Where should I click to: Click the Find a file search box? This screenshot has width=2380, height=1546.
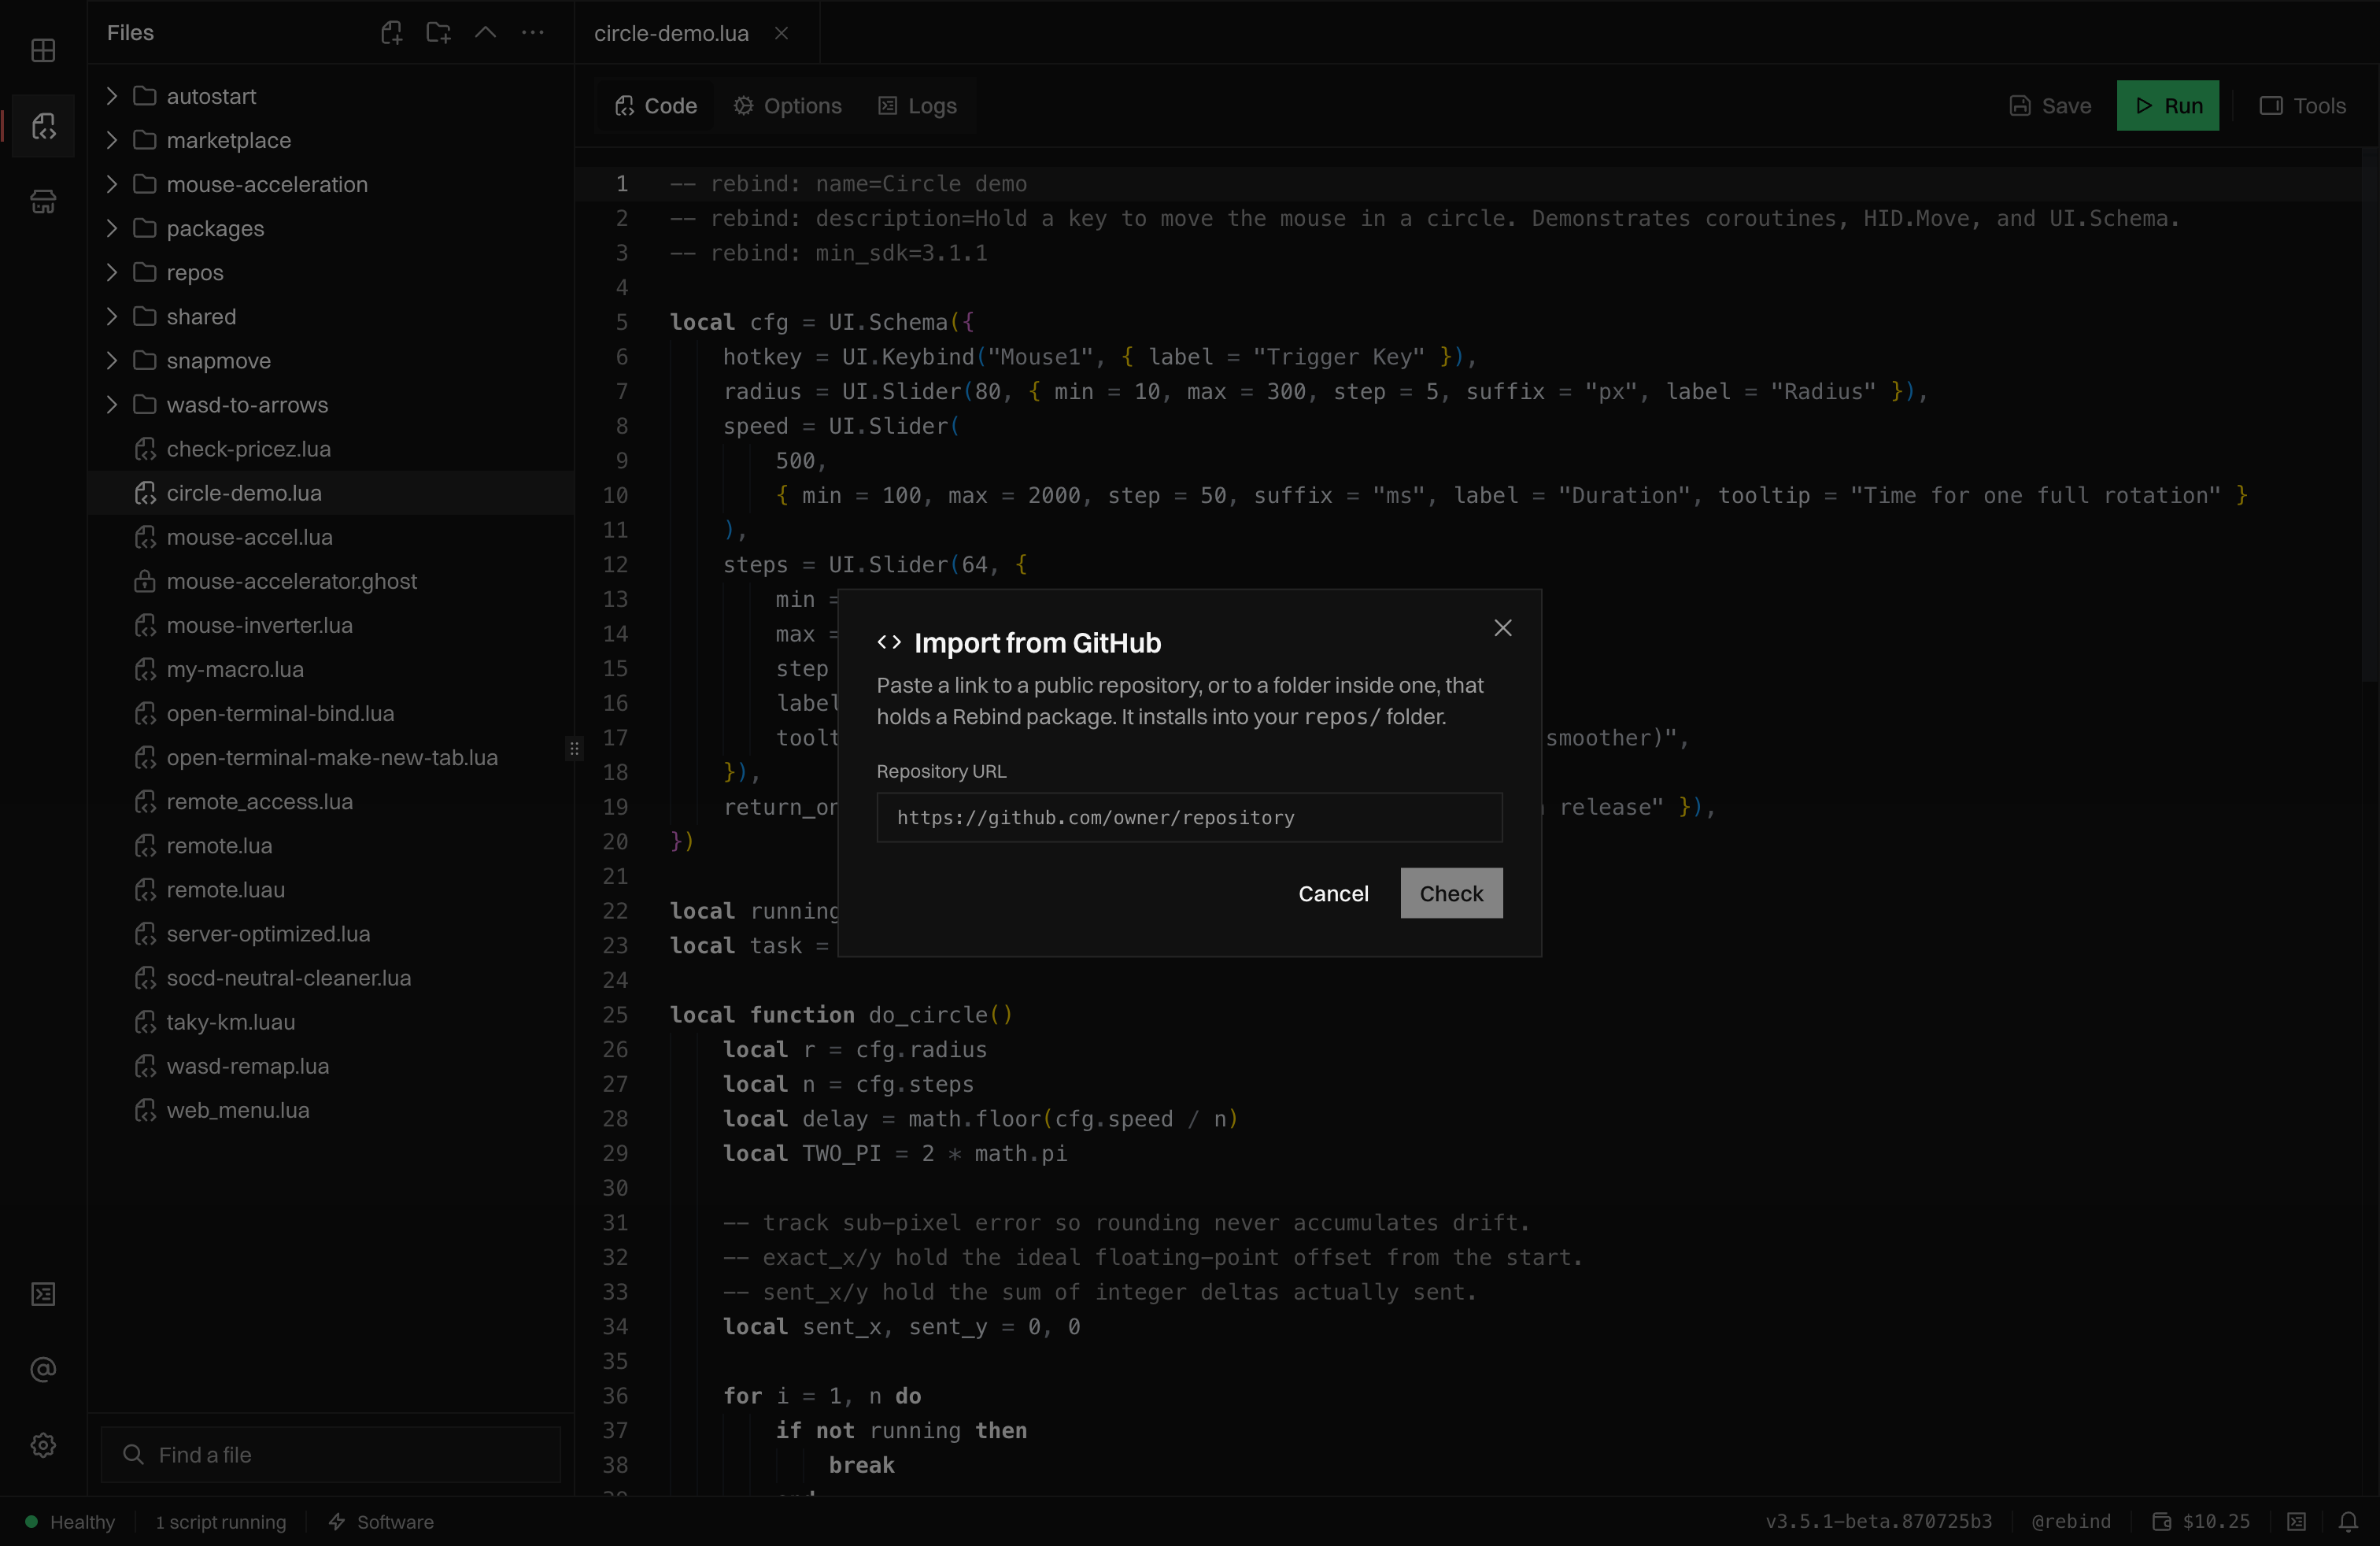point(331,1454)
